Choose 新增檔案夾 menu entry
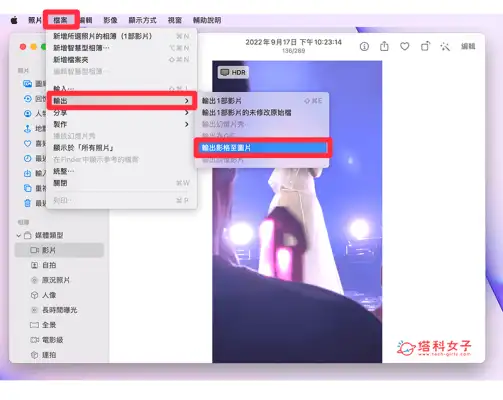Screen dimensions: 503x400 (x=121, y=60)
